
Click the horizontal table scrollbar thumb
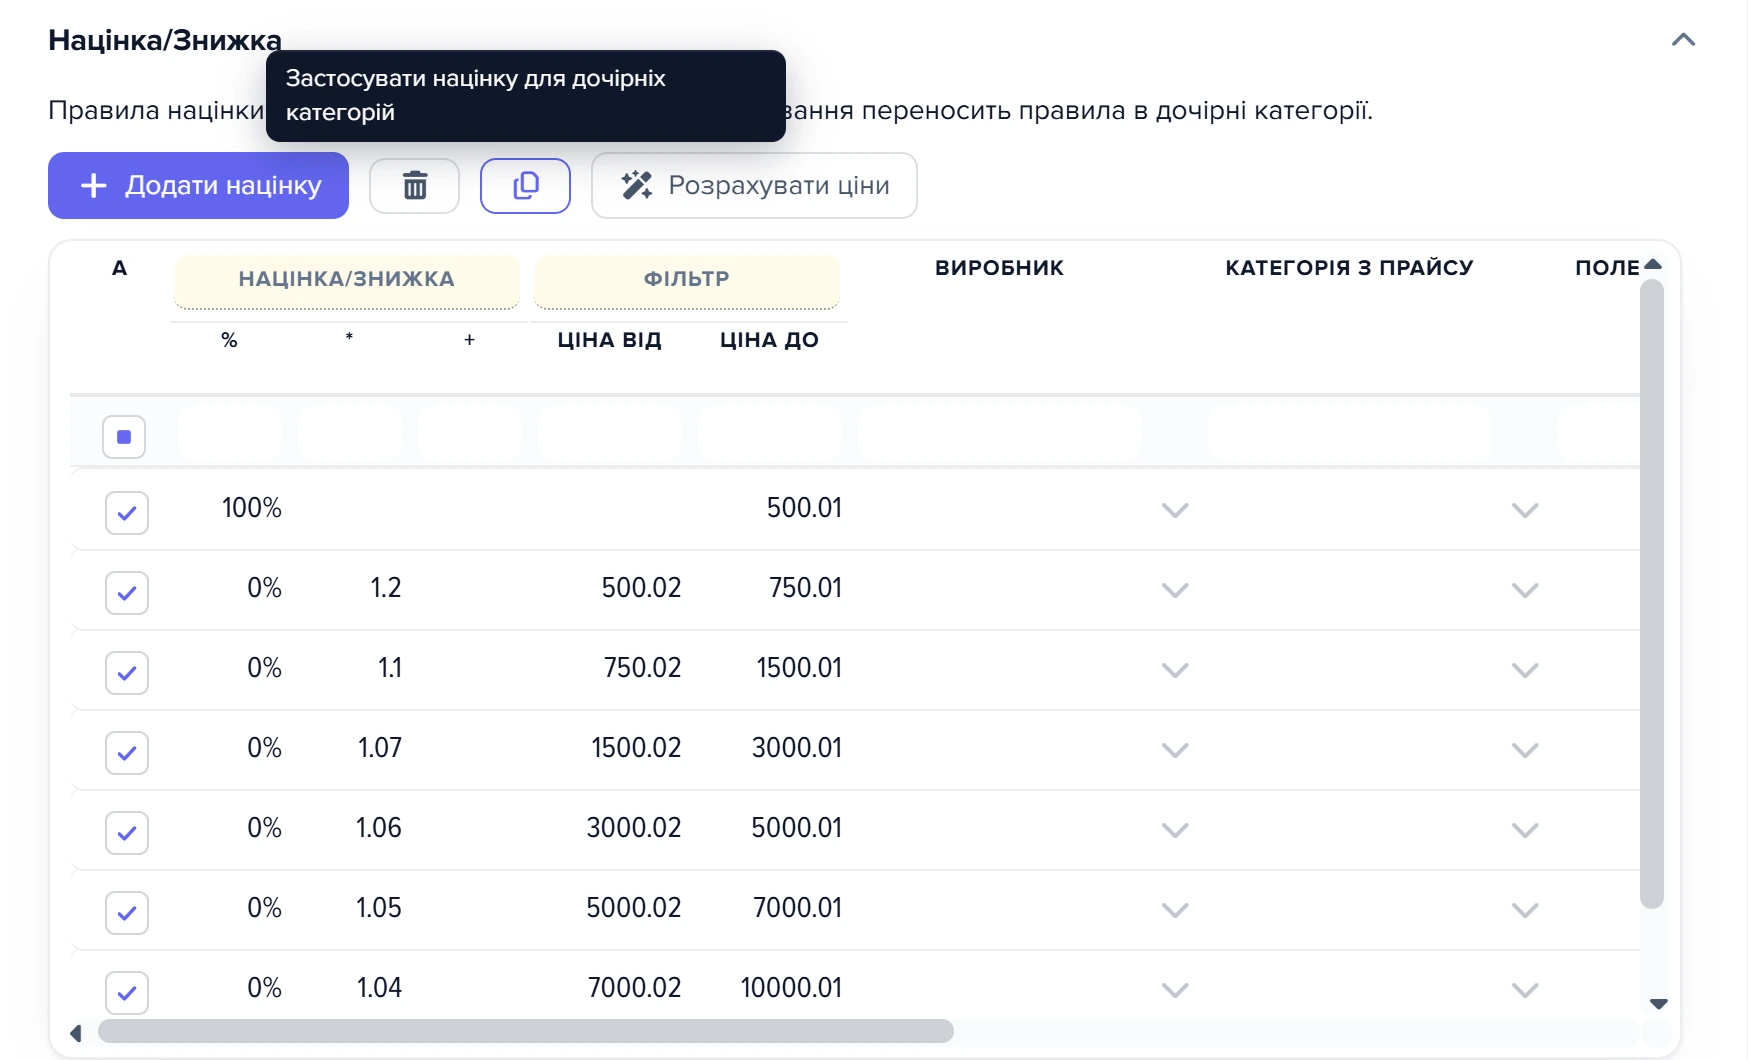(x=526, y=1031)
